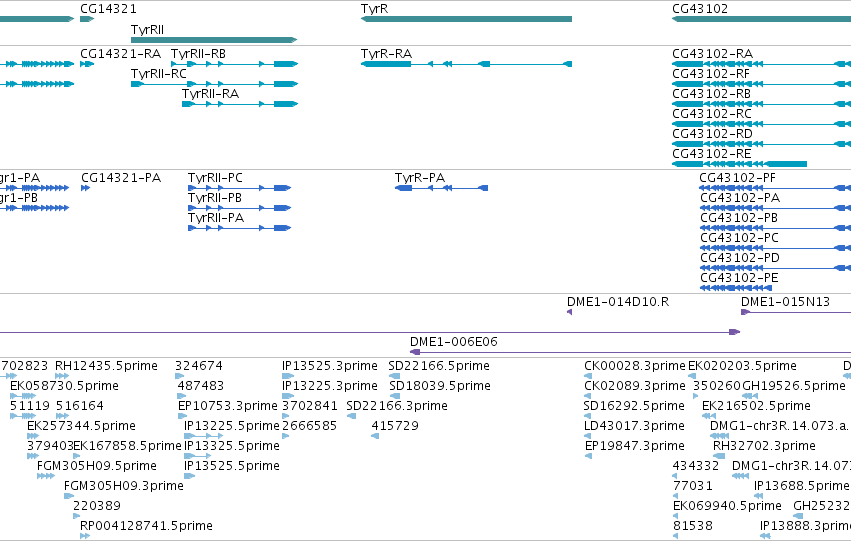Click clone label DME1-006E06
The width and height of the screenshot is (851, 541).
[x=454, y=342]
